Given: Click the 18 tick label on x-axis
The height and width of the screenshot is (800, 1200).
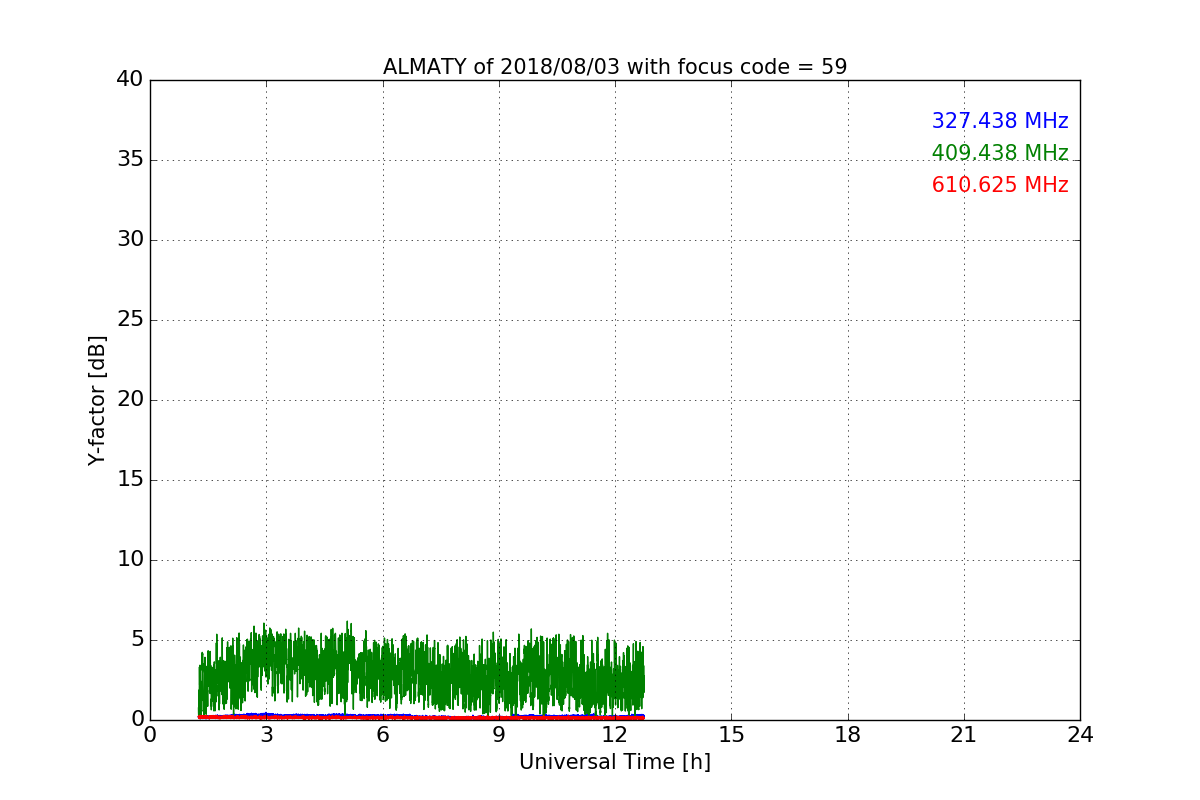Looking at the screenshot, I should (848, 735).
